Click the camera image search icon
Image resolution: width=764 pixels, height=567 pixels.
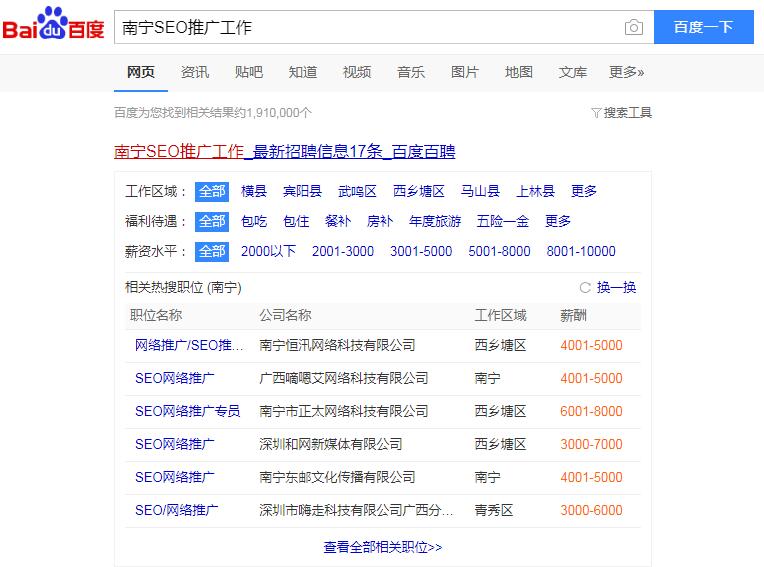tap(633, 28)
